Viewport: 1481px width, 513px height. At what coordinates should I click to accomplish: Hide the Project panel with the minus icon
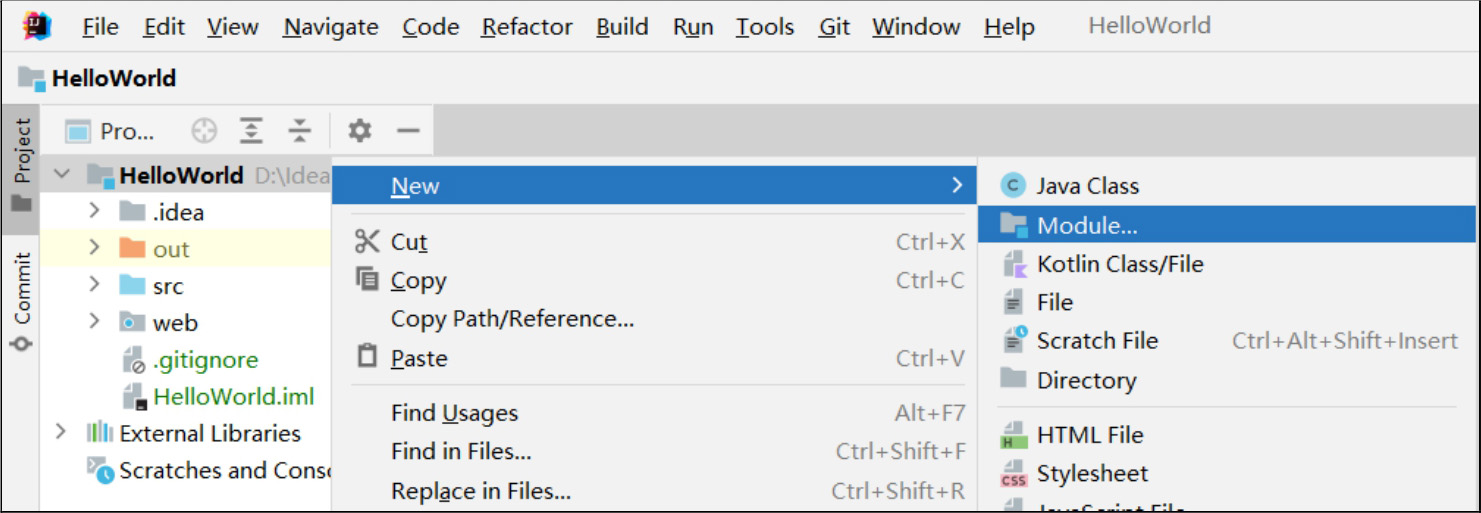pyautogui.click(x=408, y=131)
